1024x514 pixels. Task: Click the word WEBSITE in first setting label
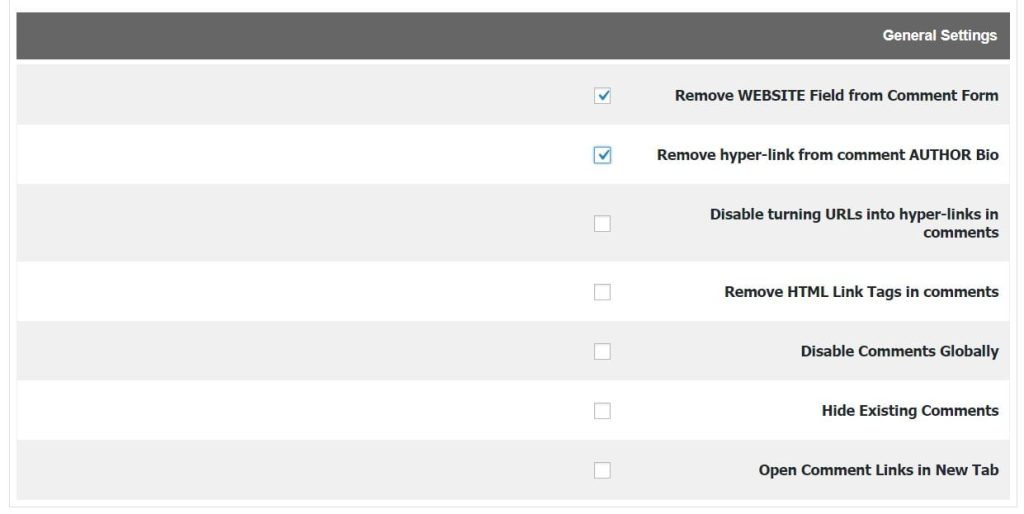pos(771,95)
